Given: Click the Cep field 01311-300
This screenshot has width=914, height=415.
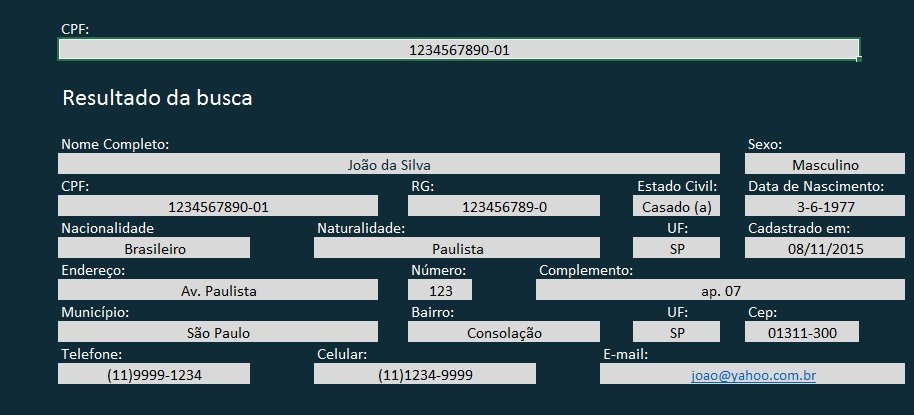Looking at the screenshot, I should 802,332.
